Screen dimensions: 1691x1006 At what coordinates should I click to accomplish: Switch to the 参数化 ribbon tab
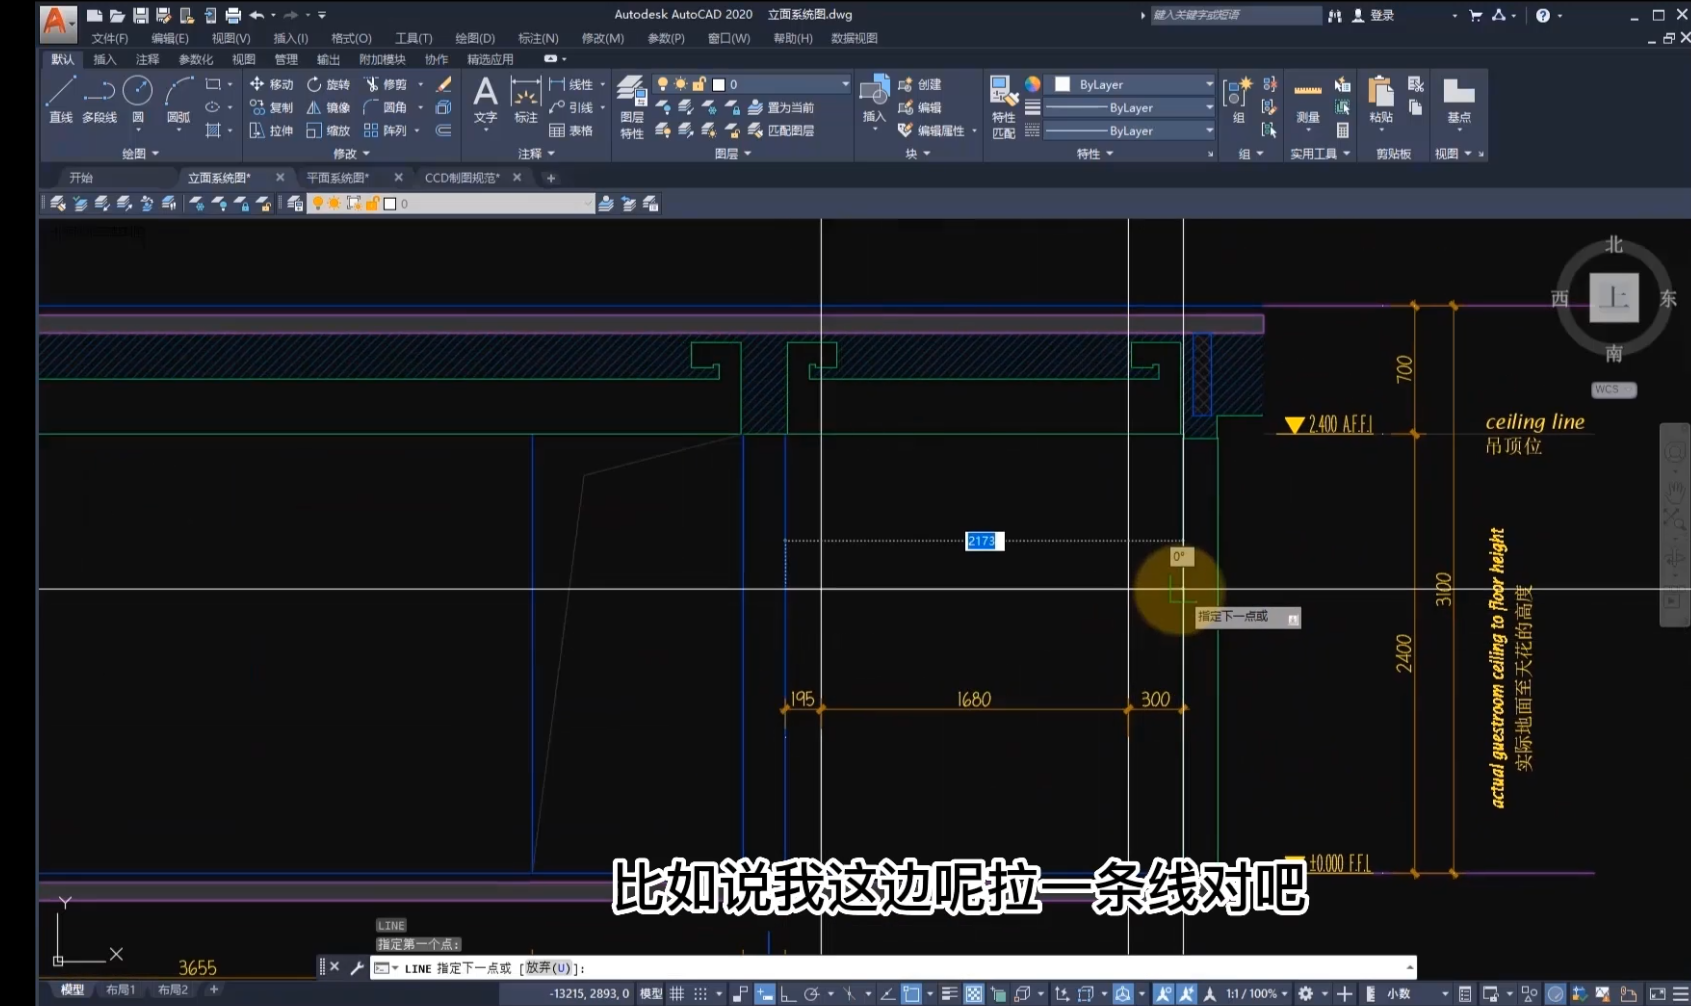point(195,60)
